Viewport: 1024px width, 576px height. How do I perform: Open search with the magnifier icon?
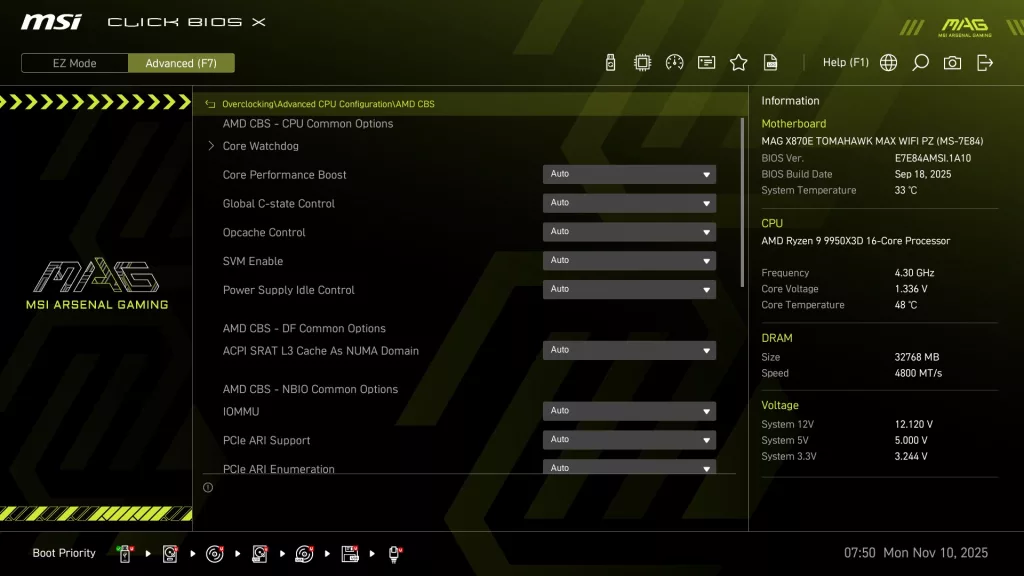coord(919,61)
